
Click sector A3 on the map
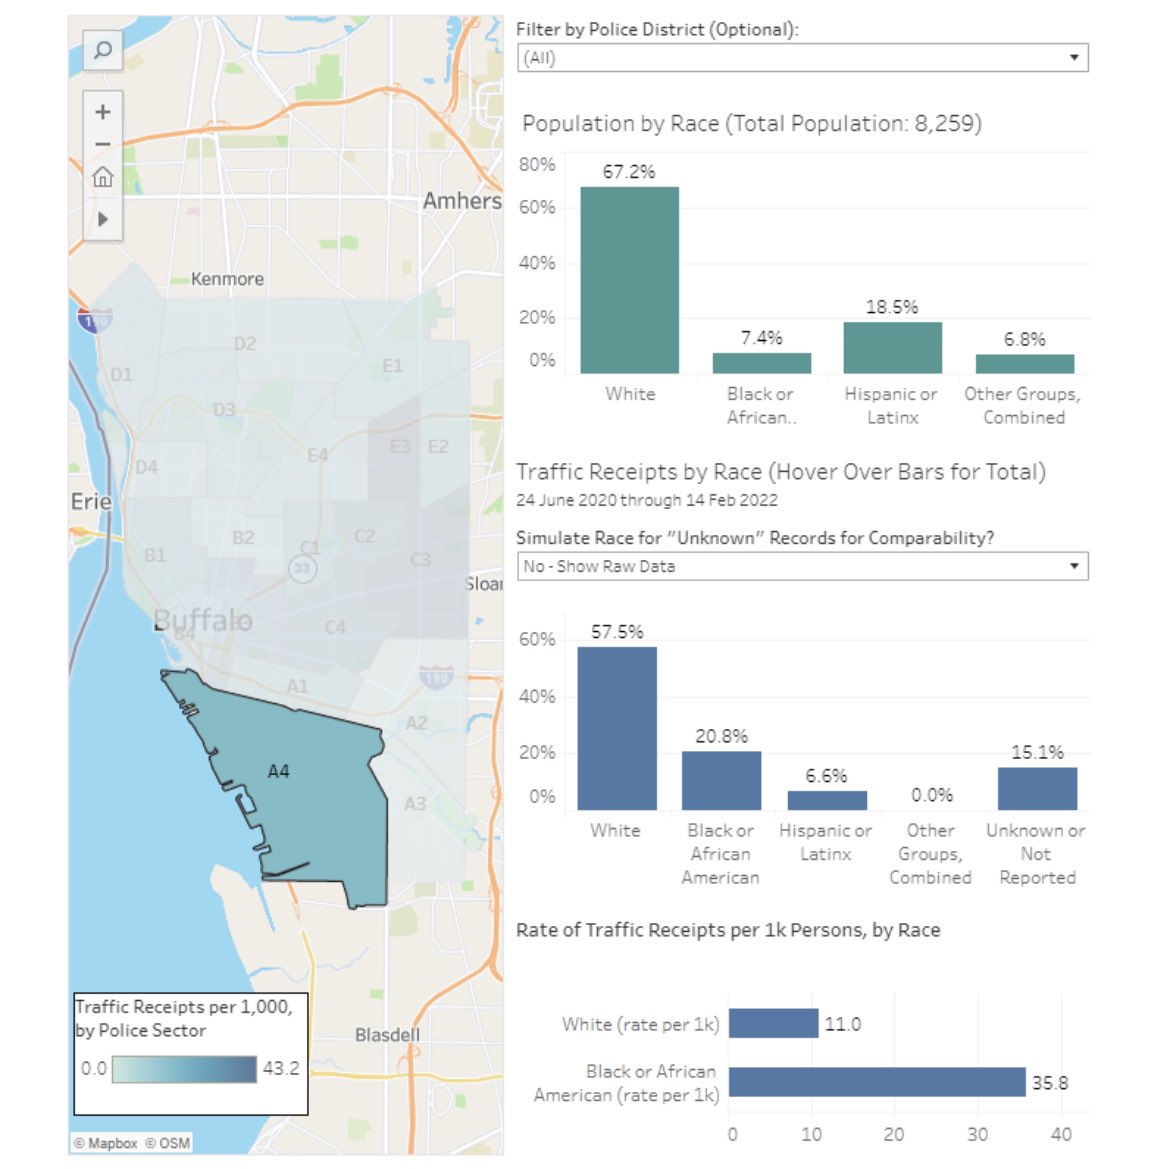416,803
